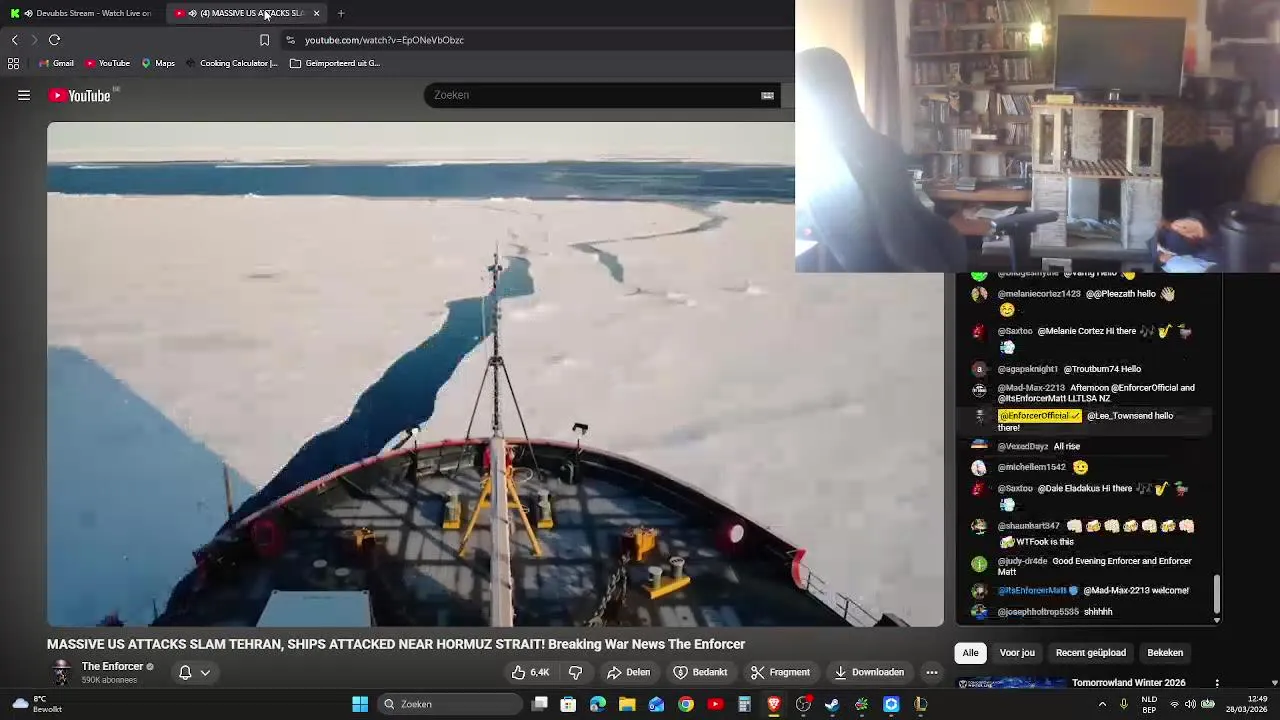Select the Alle filter chip
Image resolution: width=1280 pixels, height=720 pixels.
[970, 653]
